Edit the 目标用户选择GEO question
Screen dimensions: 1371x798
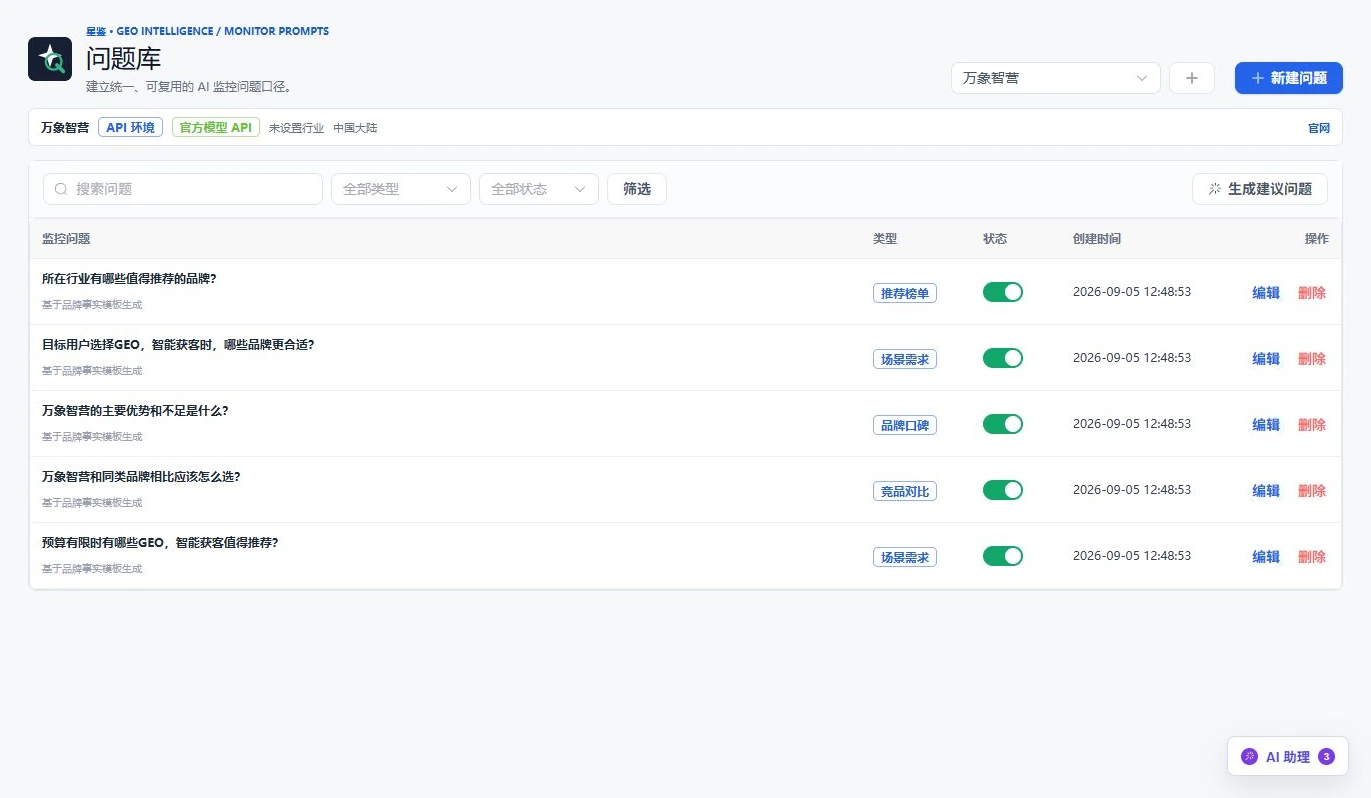pyautogui.click(x=1266, y=359)
